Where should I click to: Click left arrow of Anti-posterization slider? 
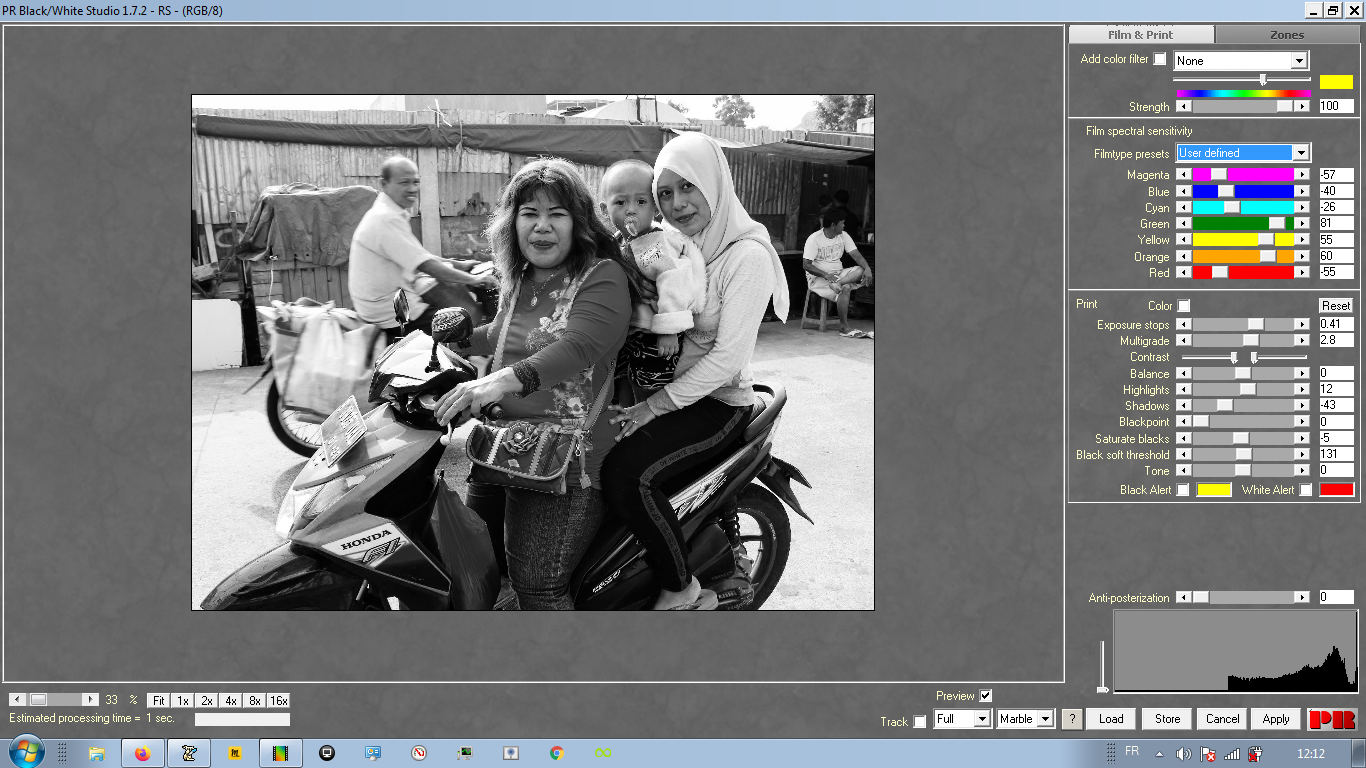(x=1184, y=597)
